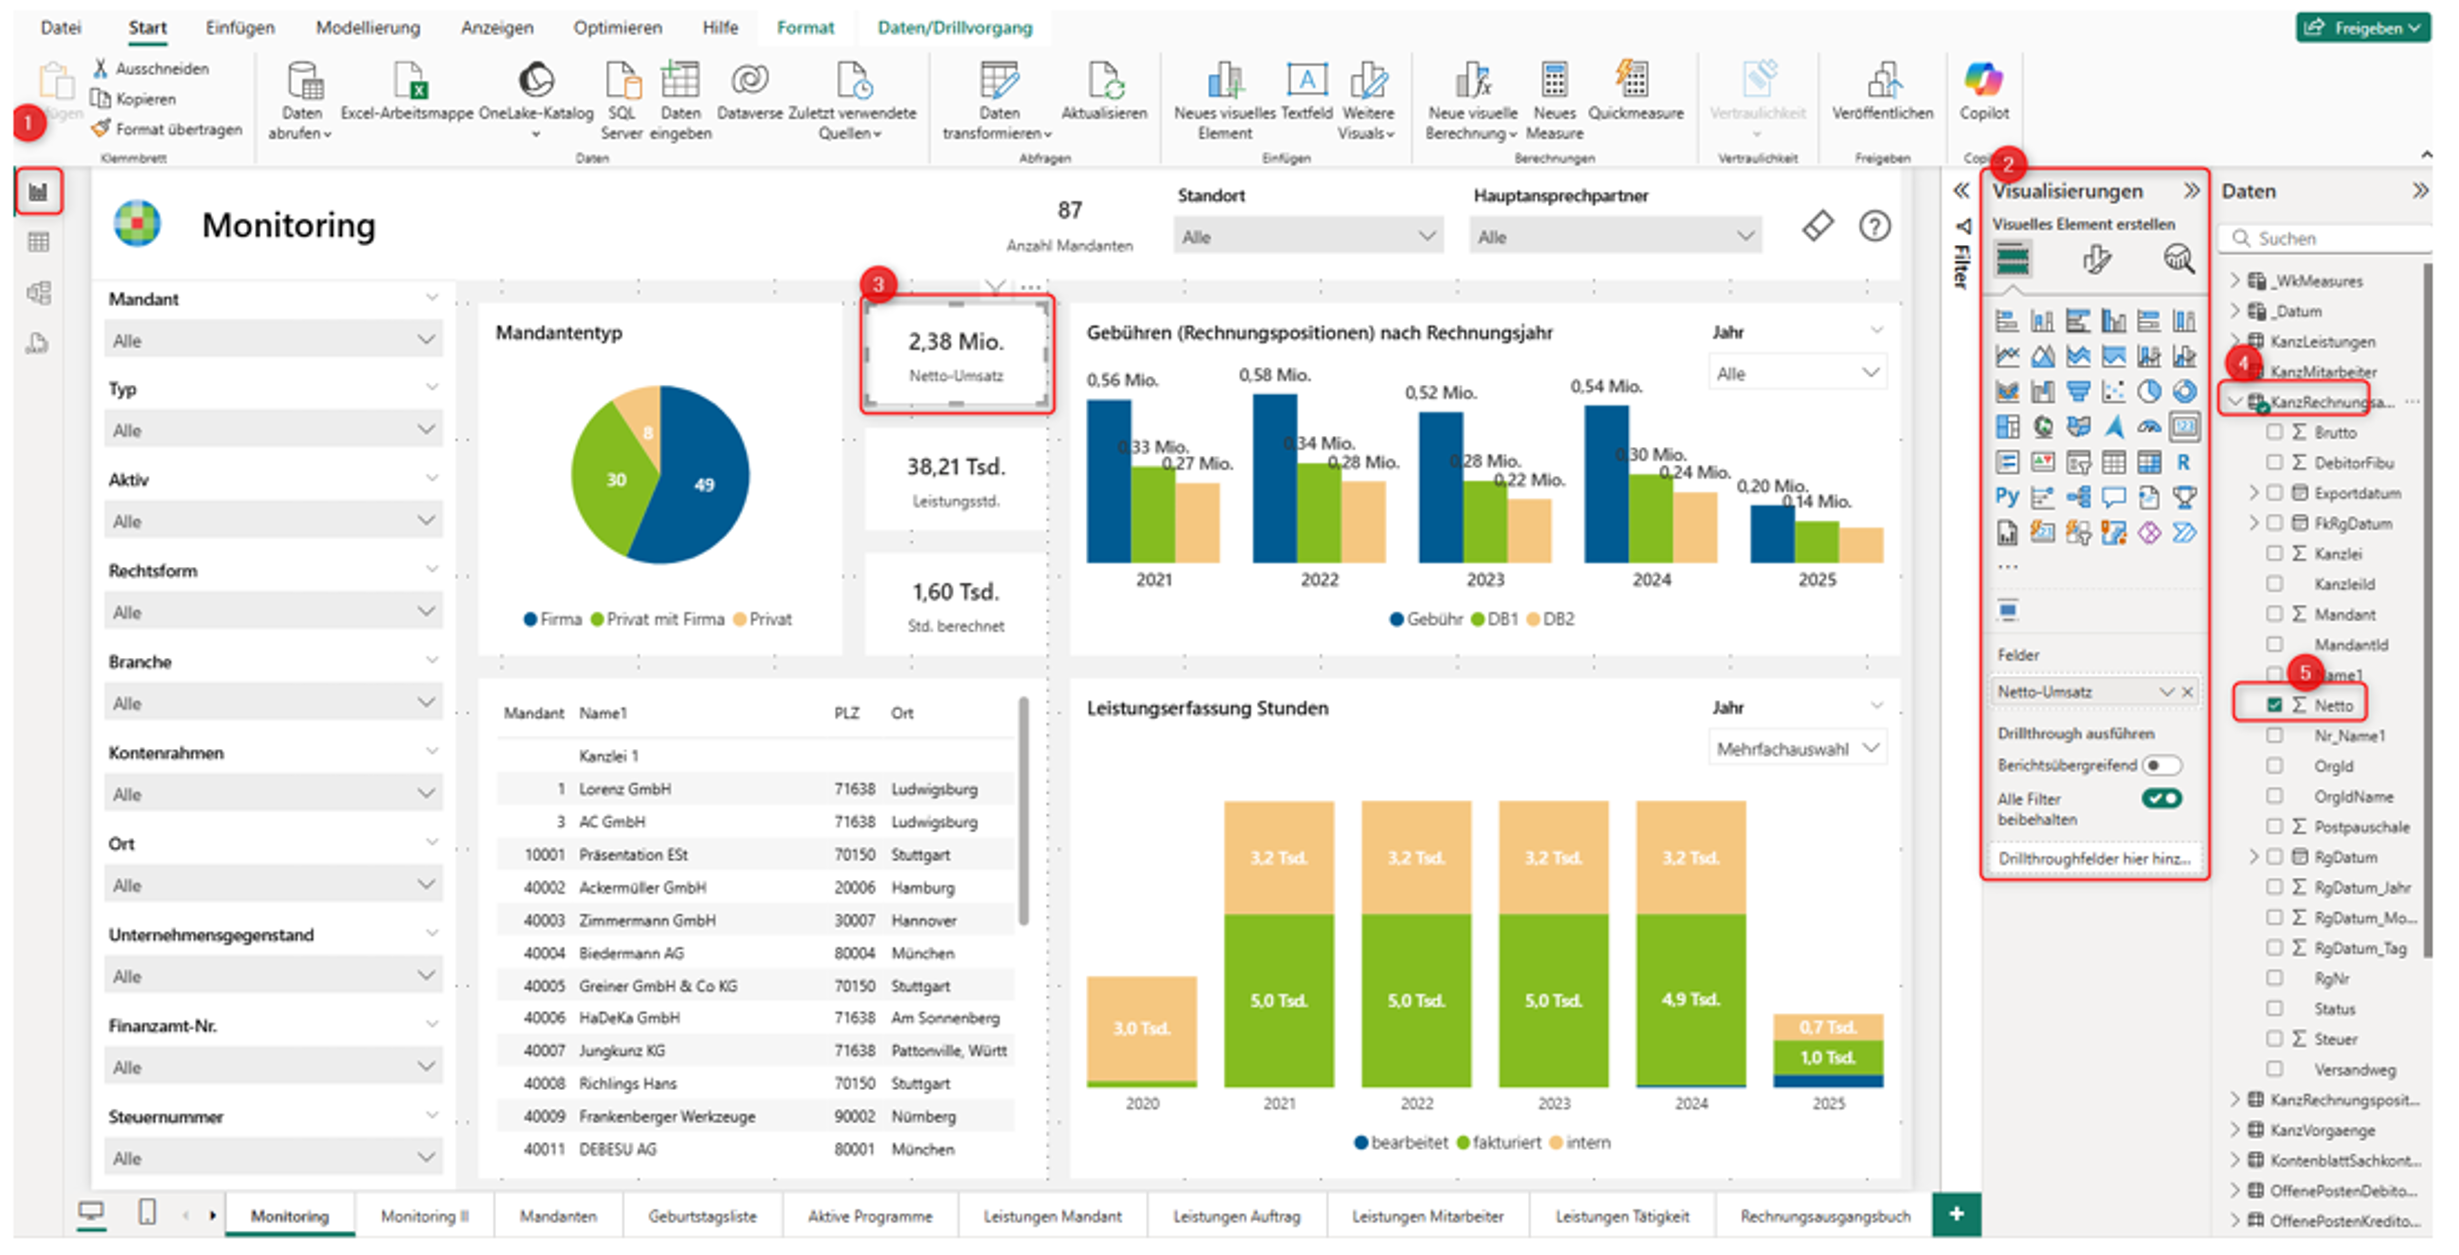This screenshot has width=2459, height=1255.
Task: Click Format übertragen button
Action: point(168,129)
